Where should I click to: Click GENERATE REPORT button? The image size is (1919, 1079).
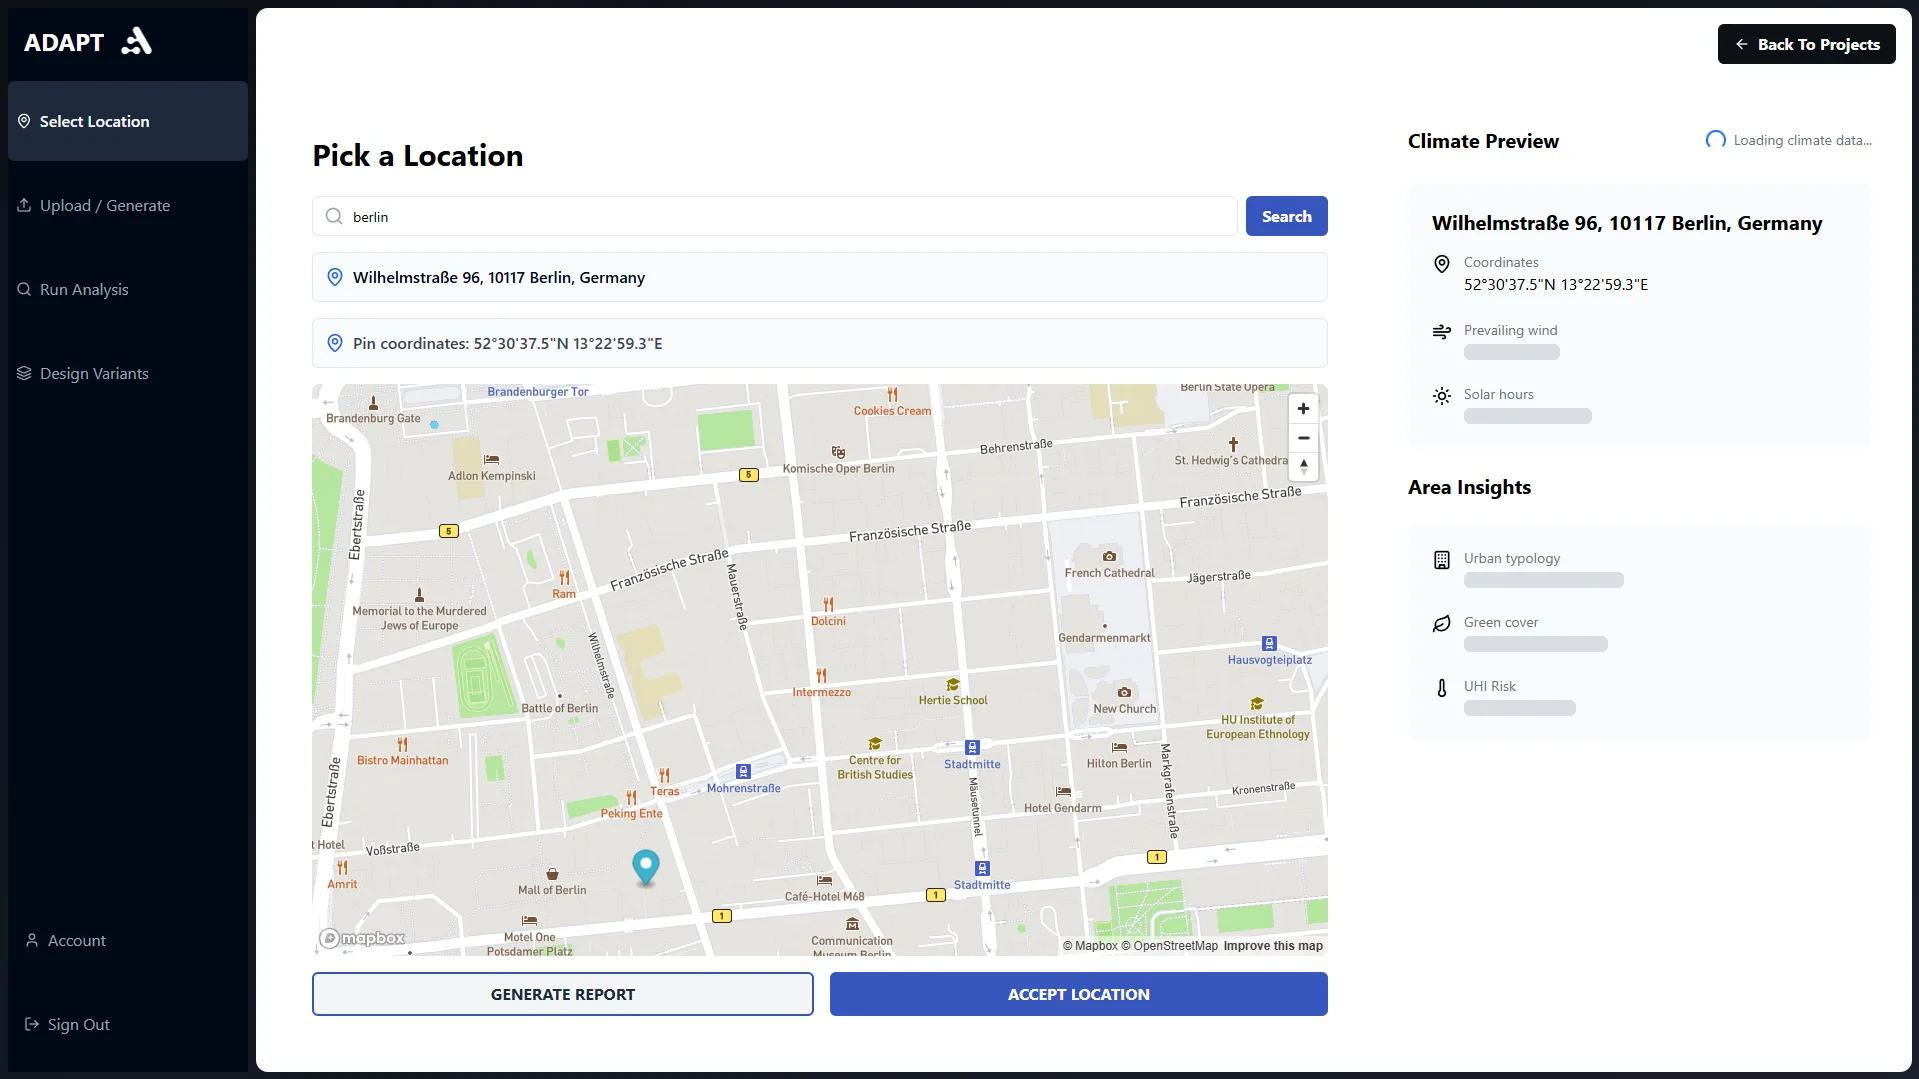click(563, 994)
